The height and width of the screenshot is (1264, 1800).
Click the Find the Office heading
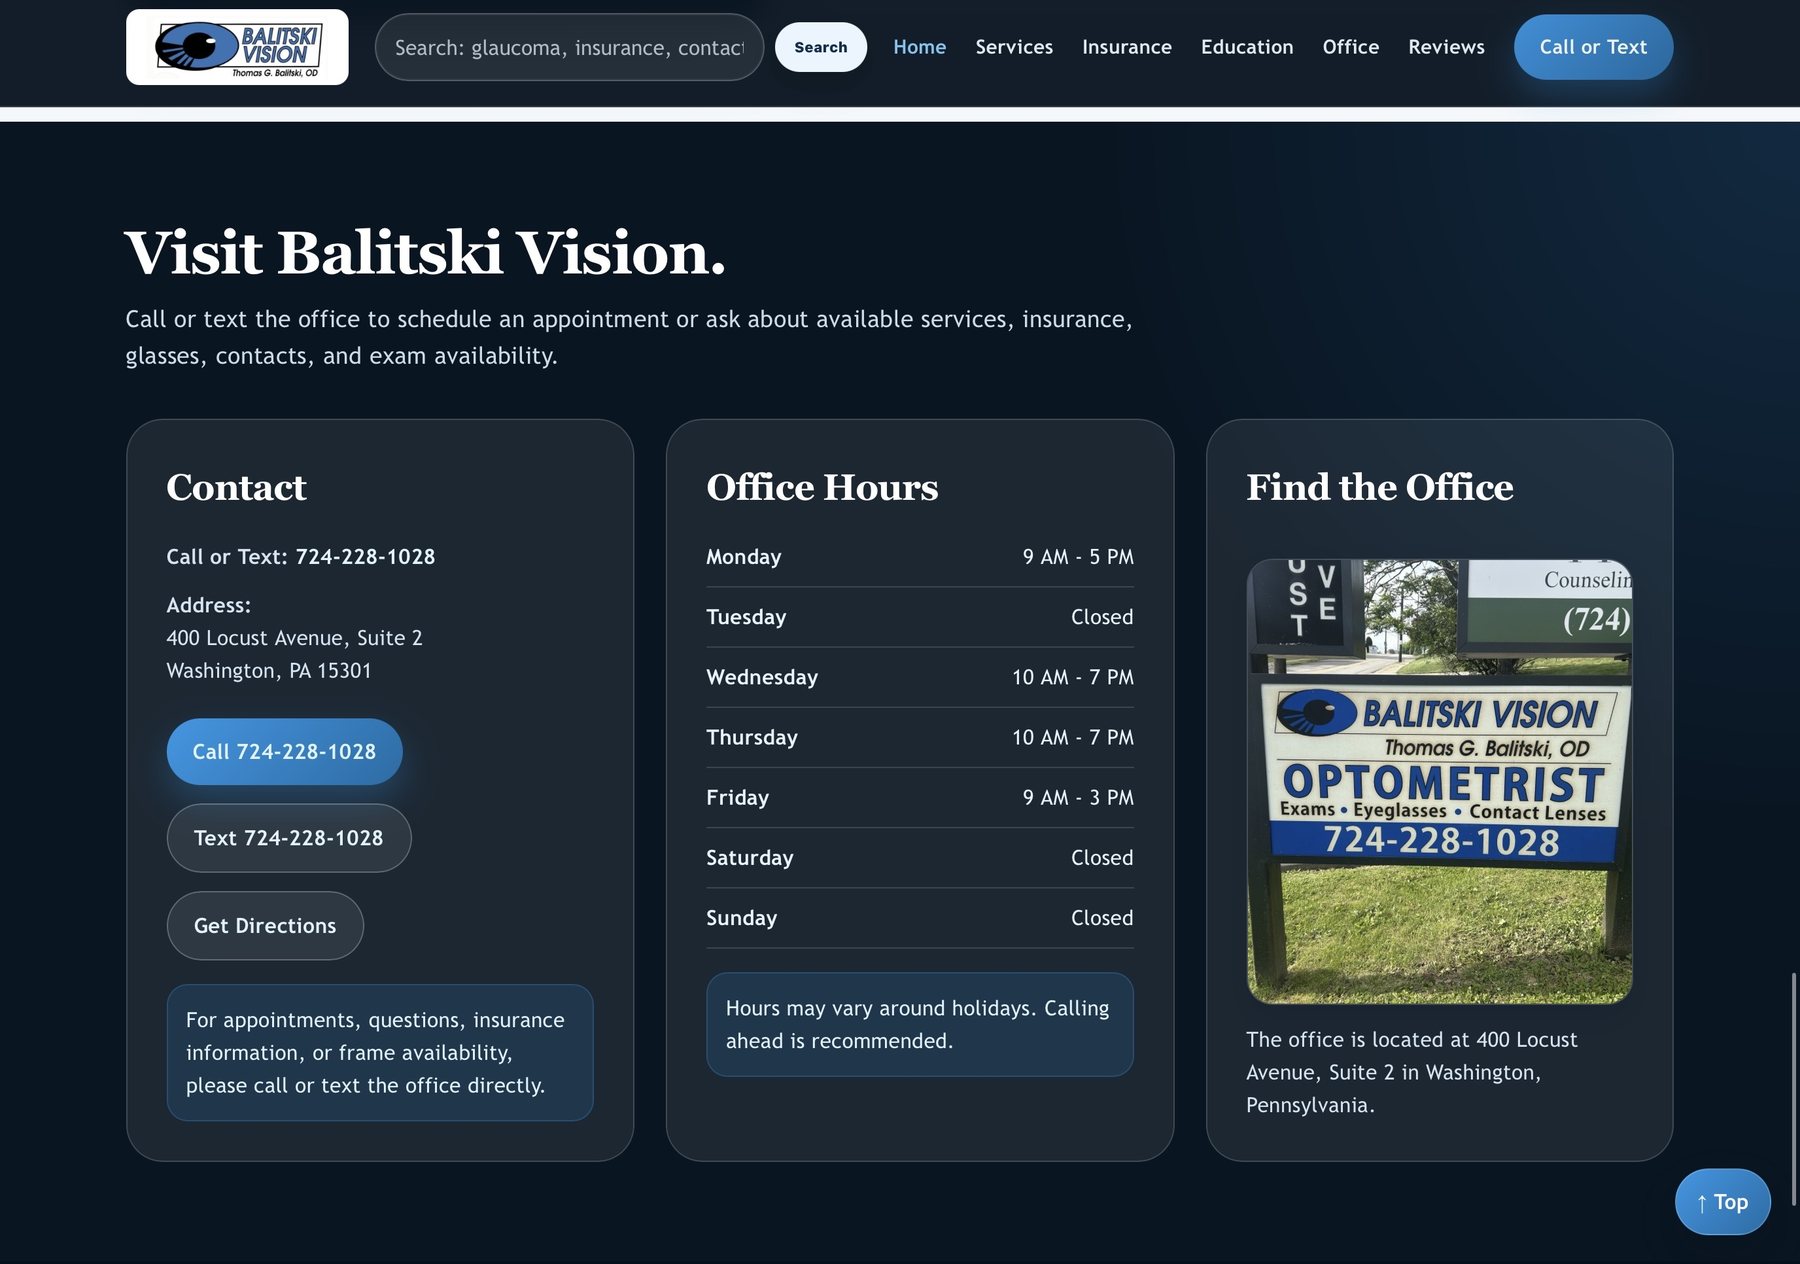point(1380,487)
